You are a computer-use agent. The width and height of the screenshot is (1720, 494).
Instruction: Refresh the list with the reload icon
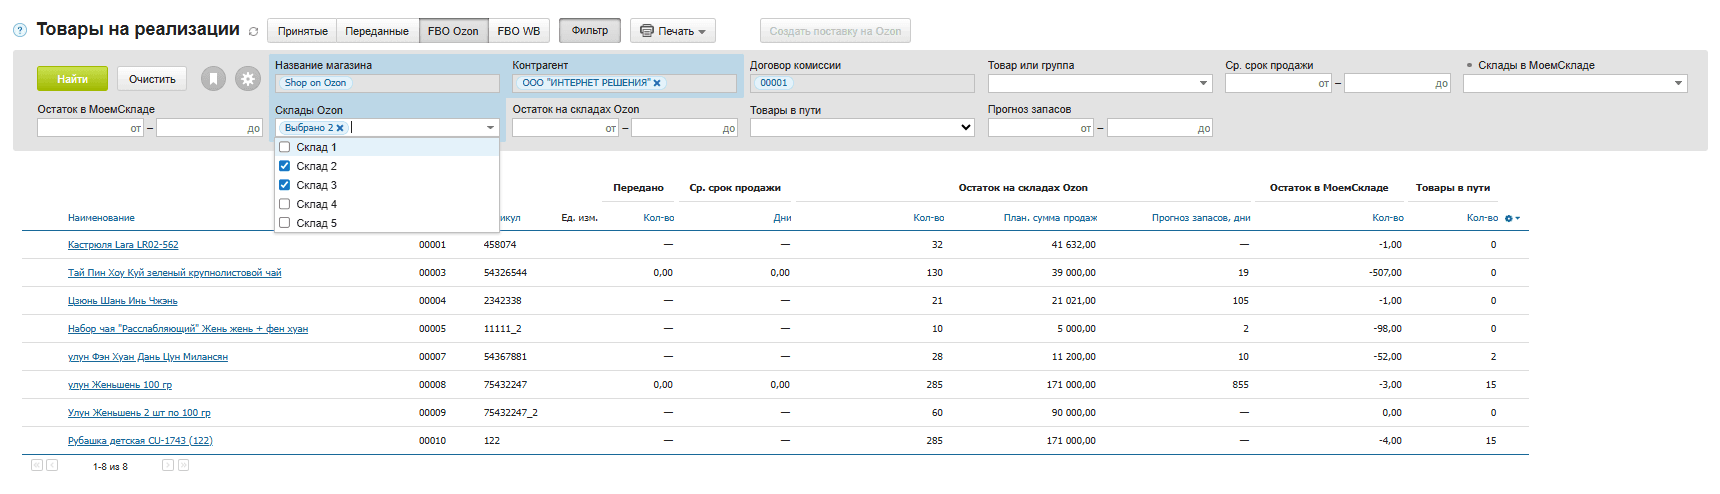(x=253, y=32)
